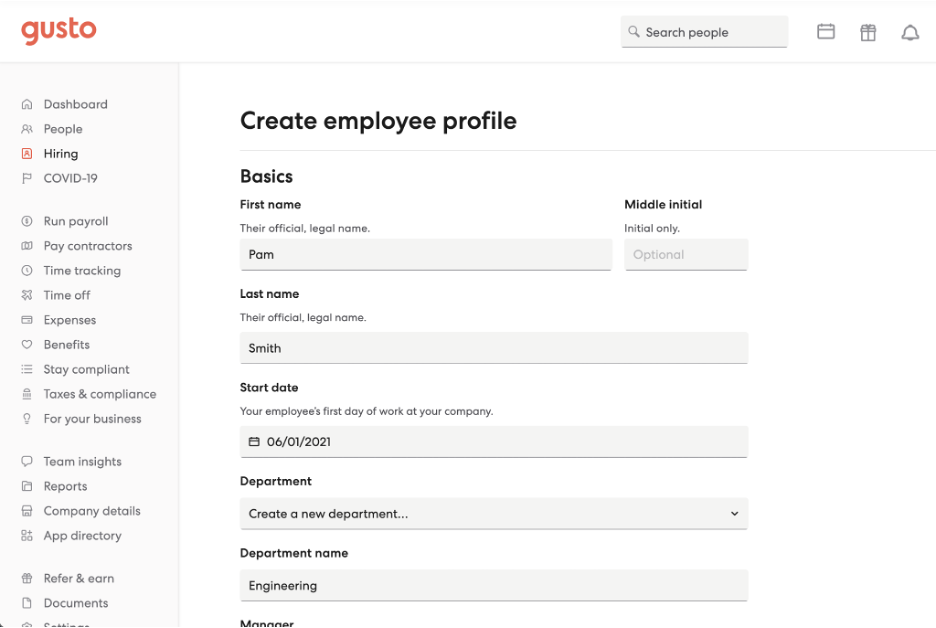Click the Middle initial field
936x628 pixels.
686,254
